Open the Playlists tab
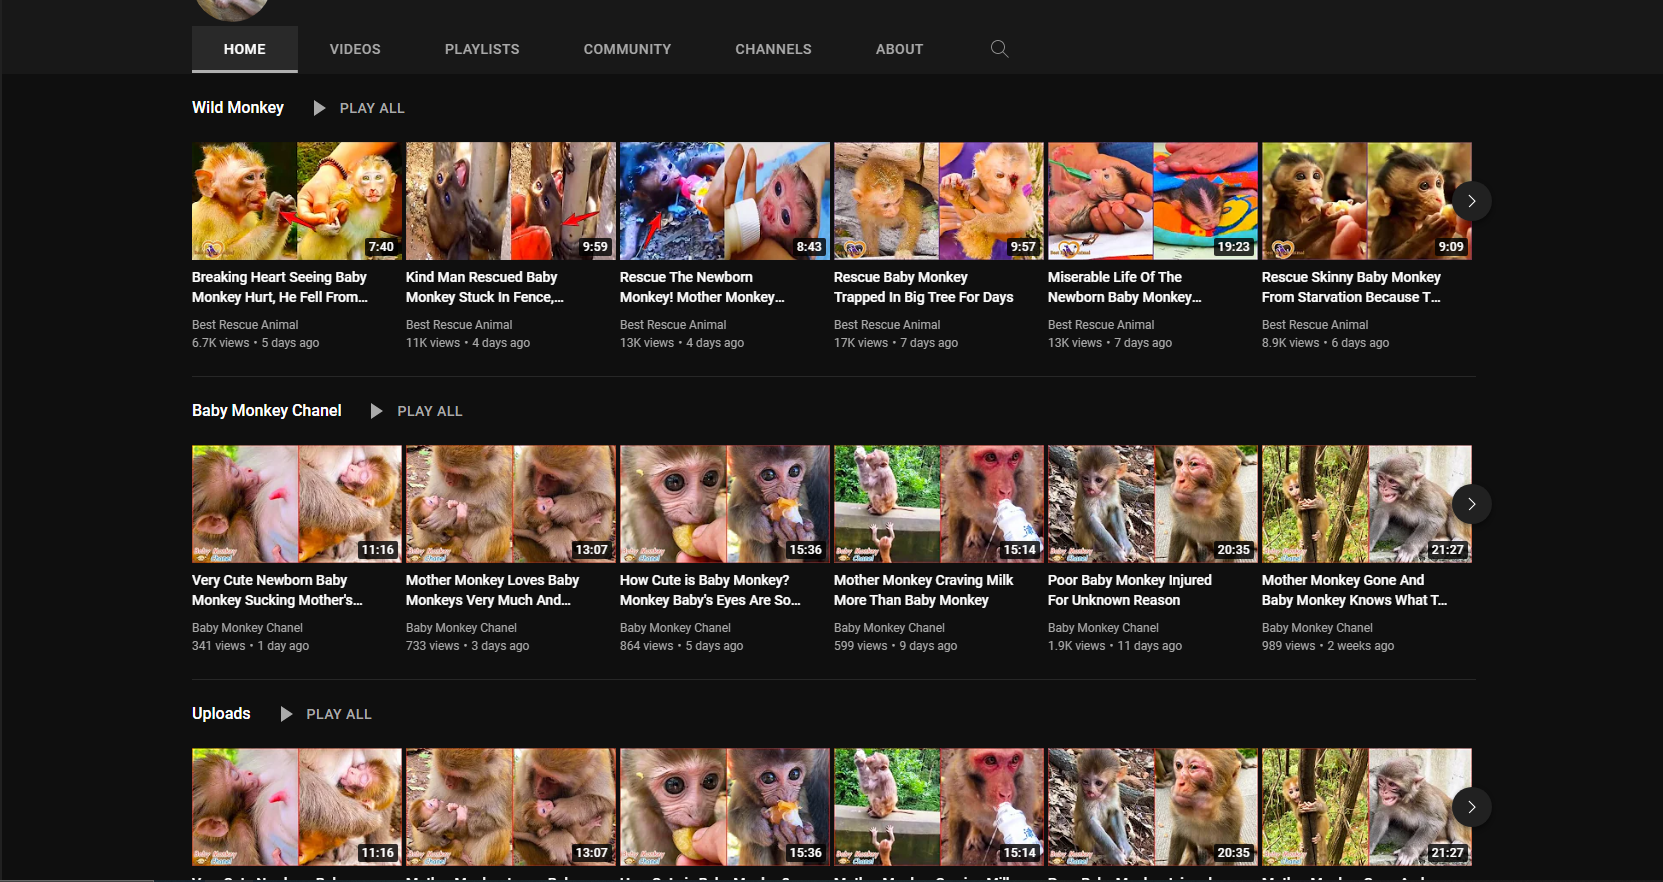Viewport: 1663px width, 882px height. 482,49
